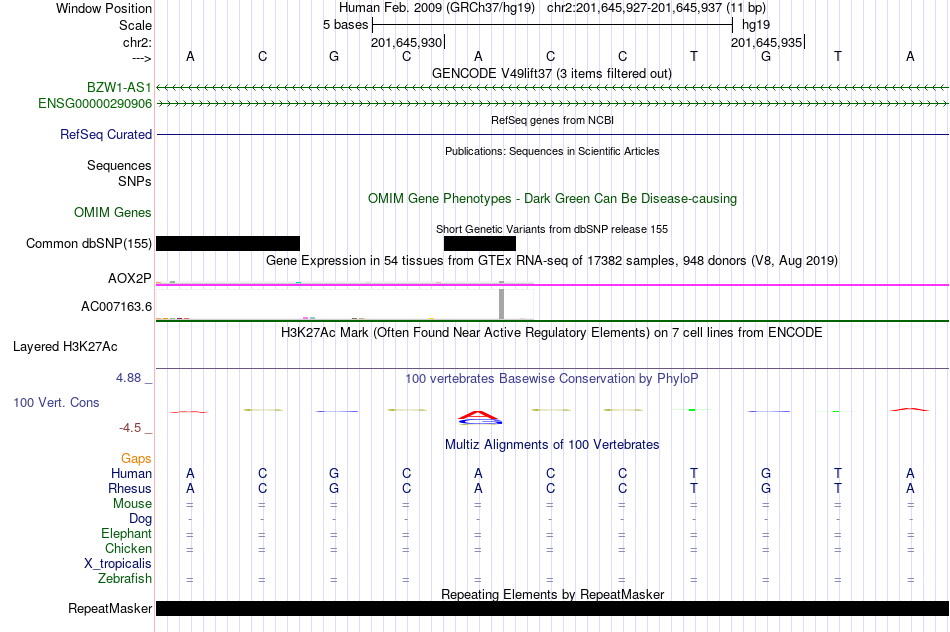Click the AOX2P expression track label
The height and width of the screenshot is (632, 950).
click(x=130, y=279)
